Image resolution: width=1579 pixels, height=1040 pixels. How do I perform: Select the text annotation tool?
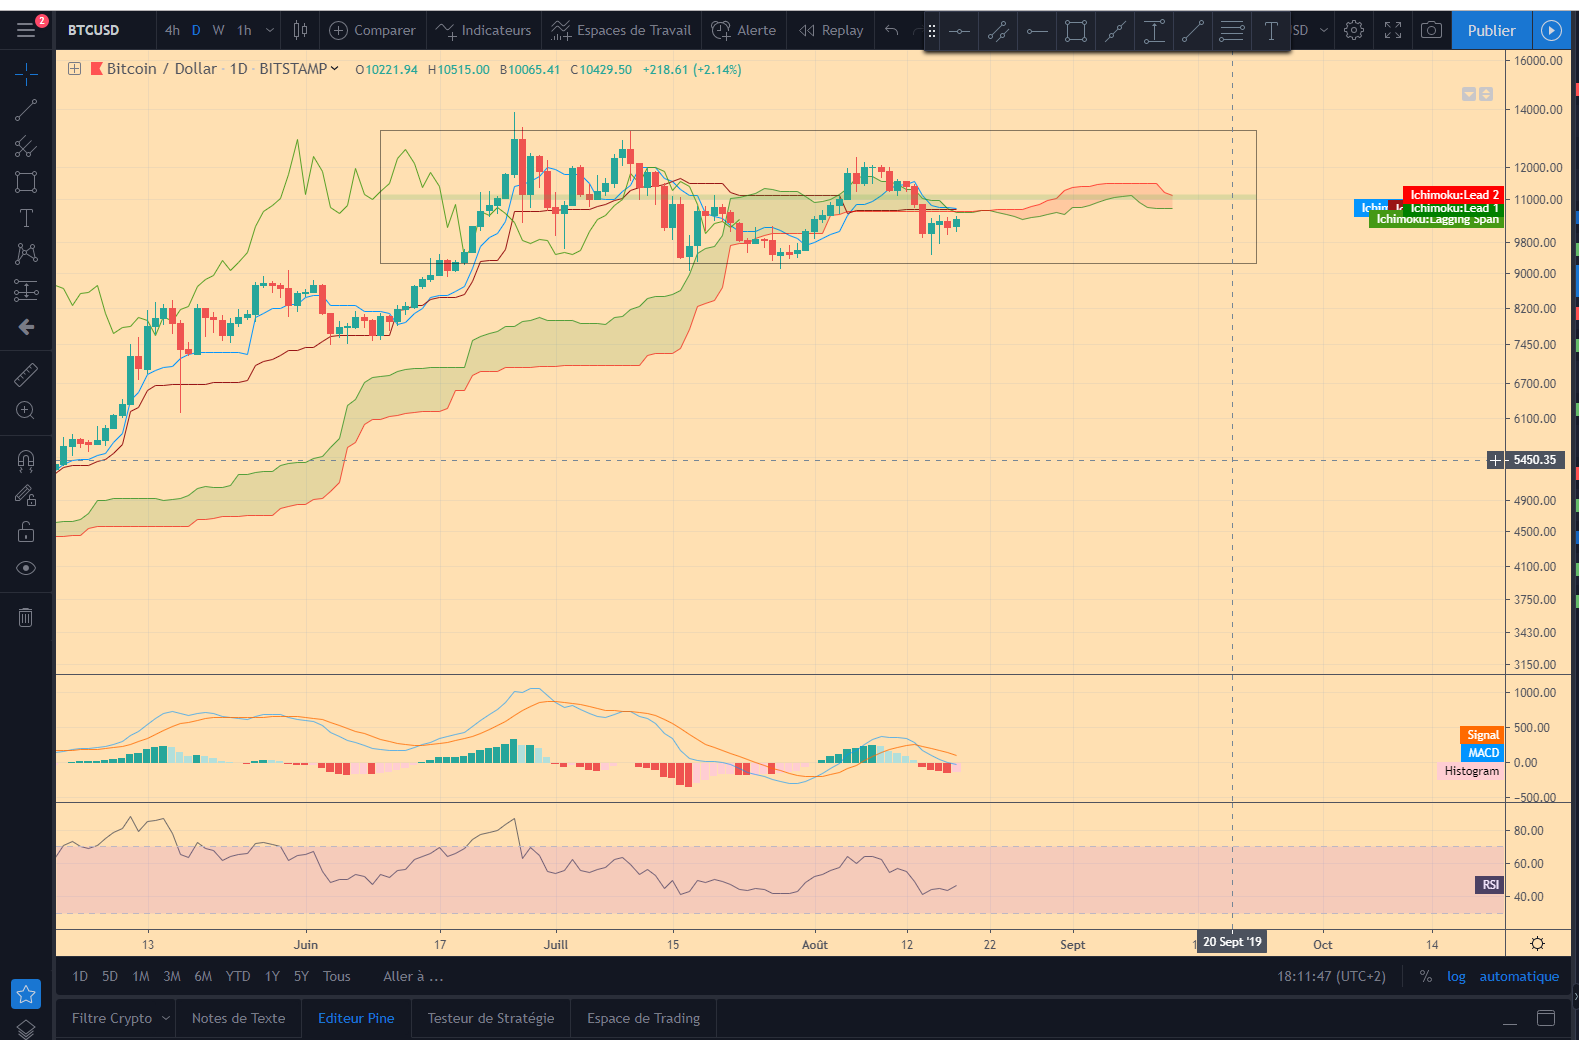click(26, 218)
